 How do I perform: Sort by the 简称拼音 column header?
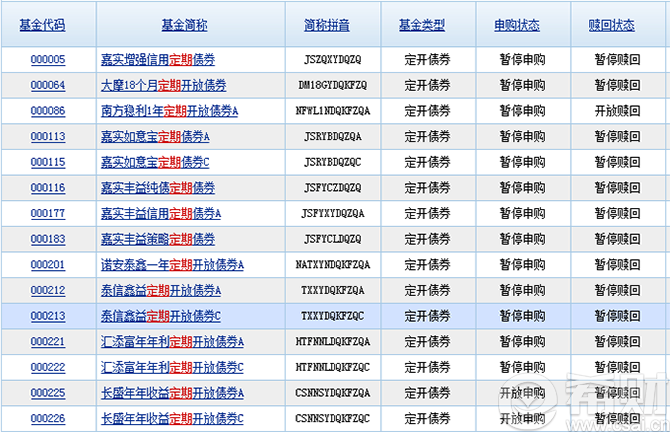coord(327,25)
